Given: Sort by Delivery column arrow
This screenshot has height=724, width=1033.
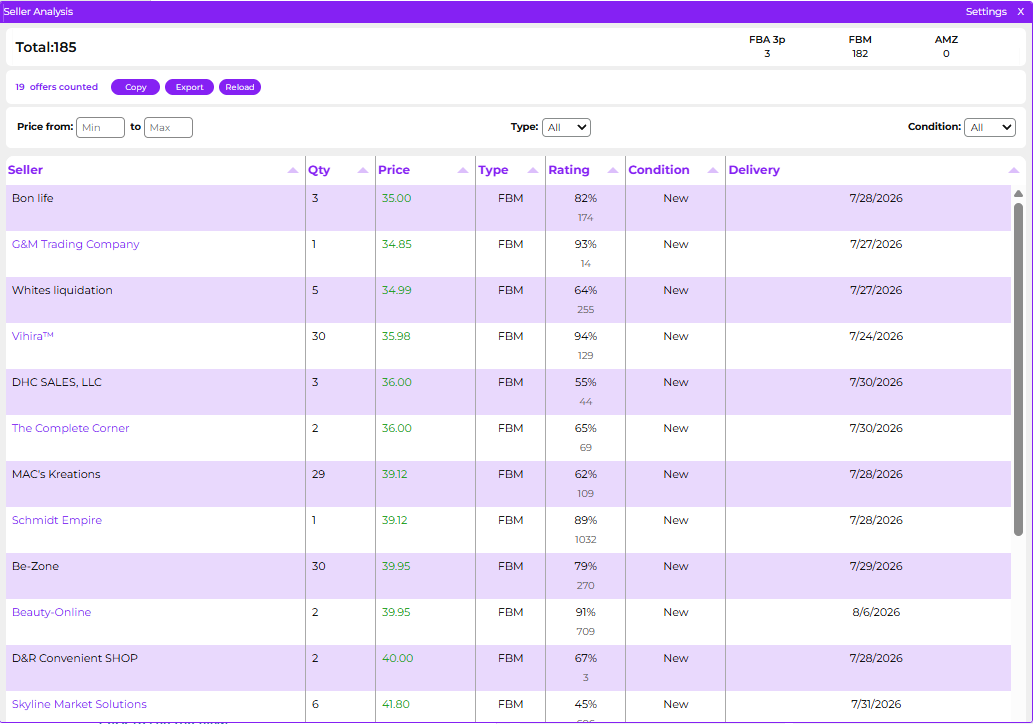Looking at the screenshot, I should (1013, 171).
